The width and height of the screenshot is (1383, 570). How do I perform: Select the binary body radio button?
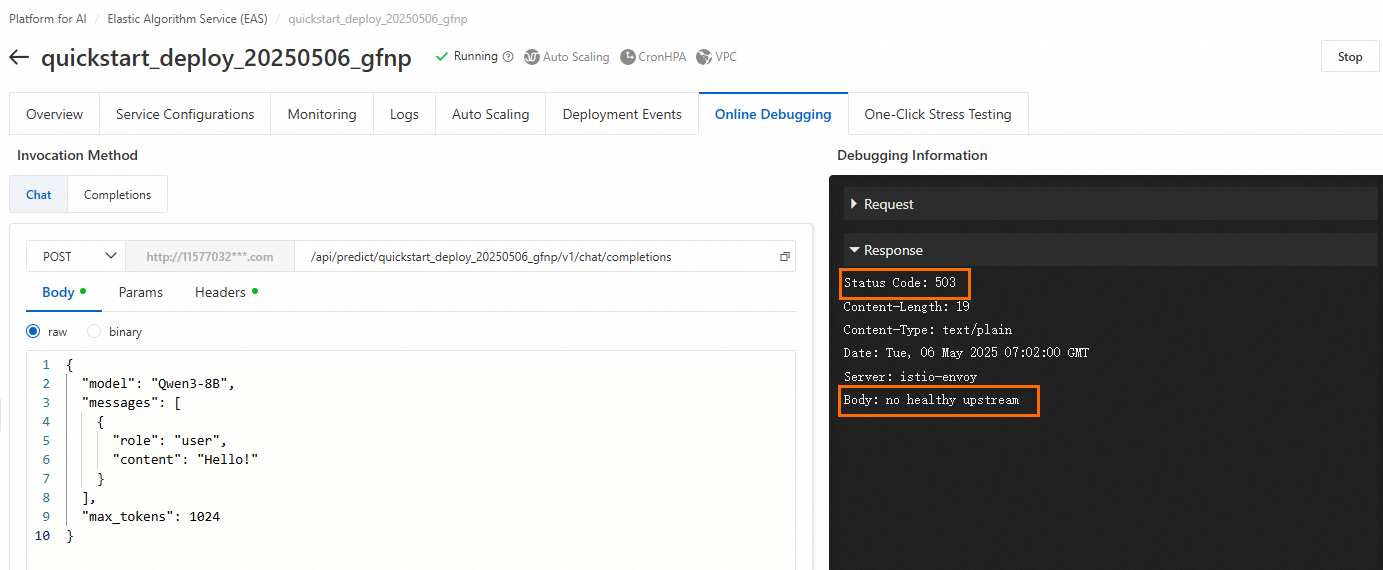pyautogui.click(x=94, y=331)
